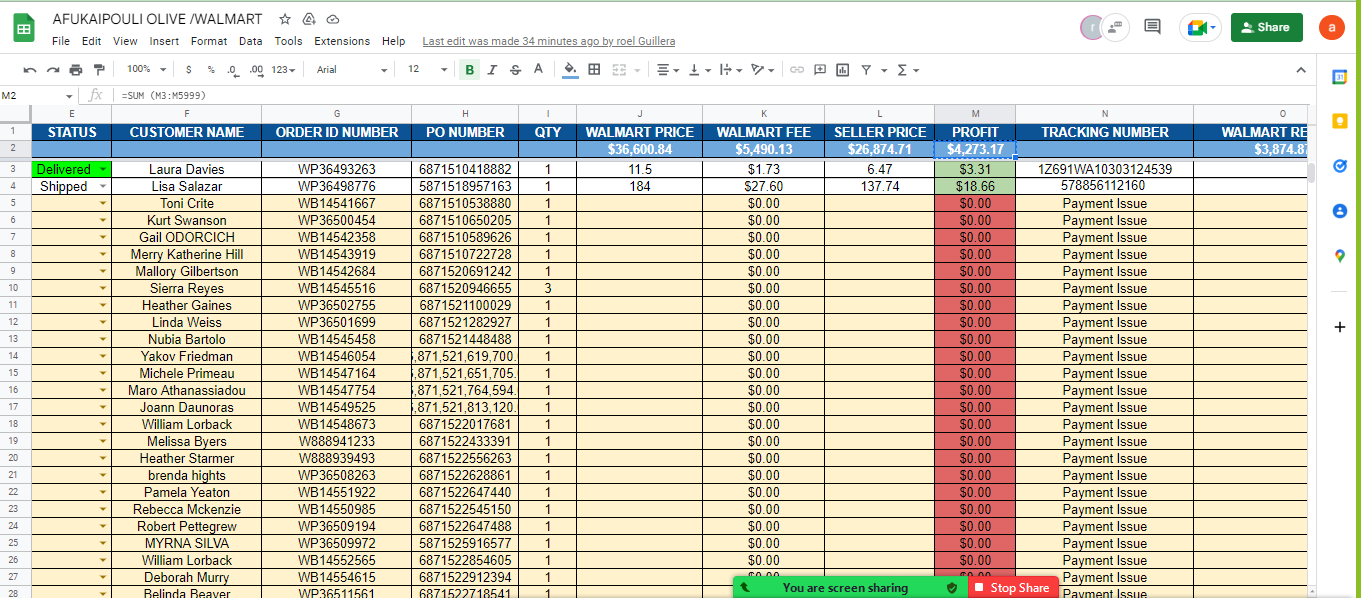
Task: Open the Help menu
Action: pos(394,41)
